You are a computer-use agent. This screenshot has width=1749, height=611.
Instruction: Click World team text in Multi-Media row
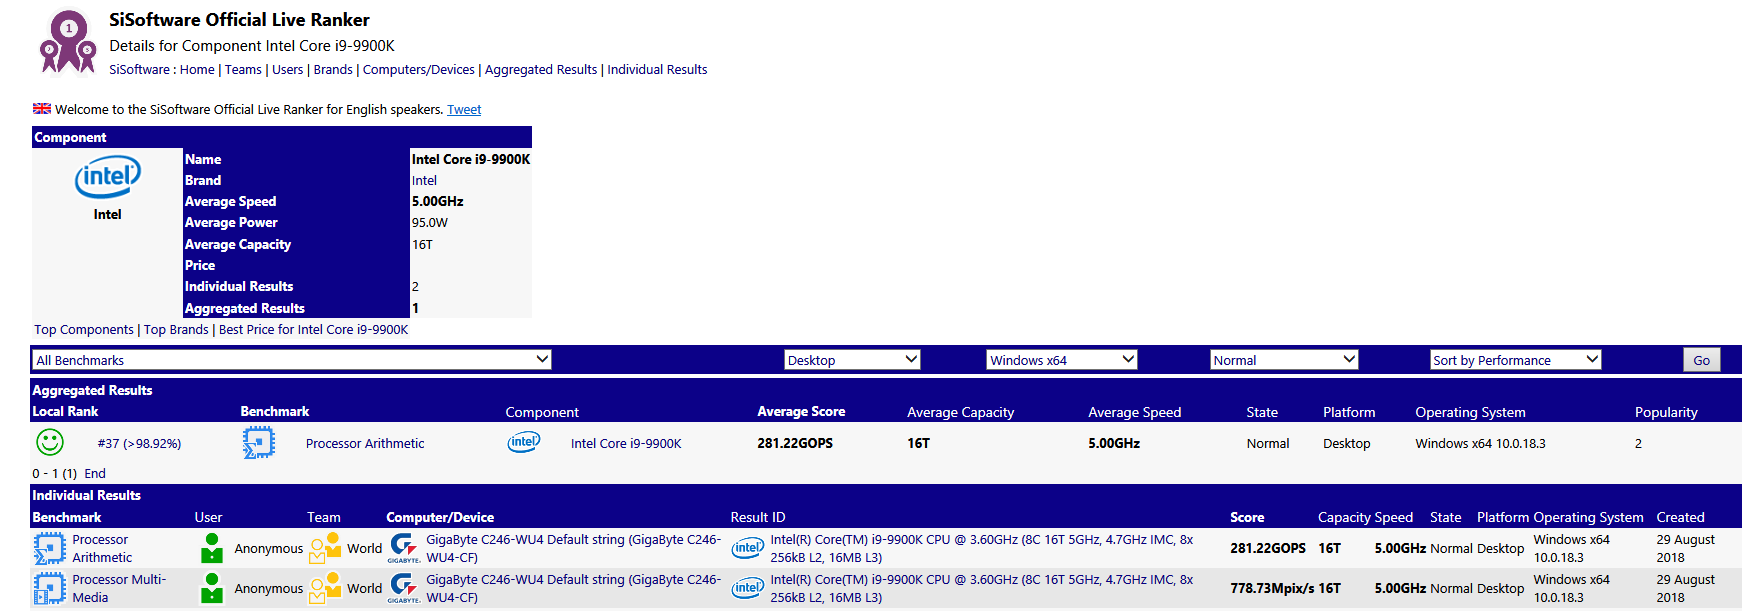coord(364,589)
